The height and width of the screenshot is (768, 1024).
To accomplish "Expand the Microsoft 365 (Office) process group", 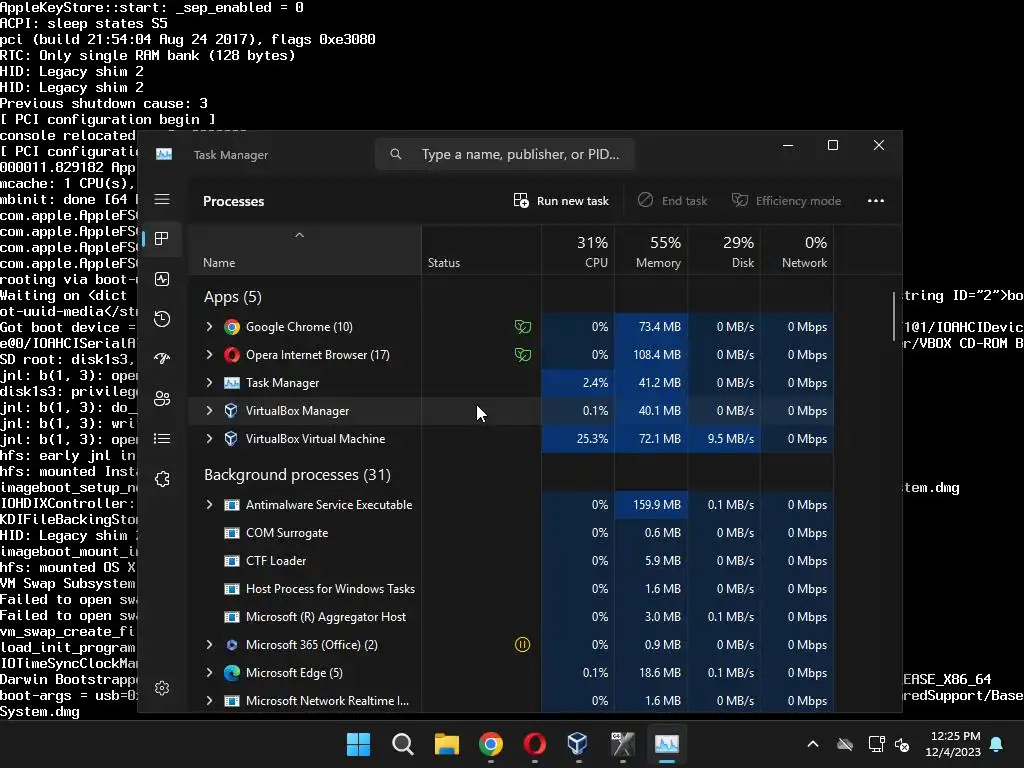I will click(209, 645).
